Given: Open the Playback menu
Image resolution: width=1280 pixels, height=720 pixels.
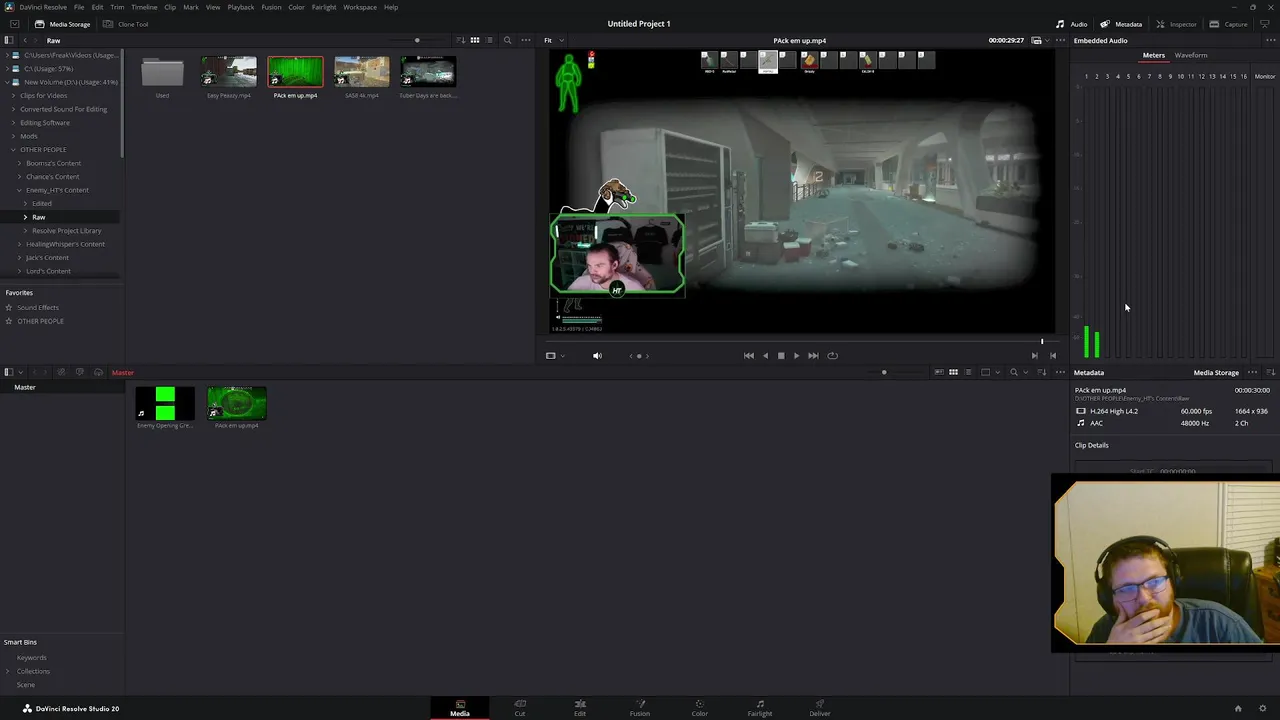Looking at the screenshot, I should (x=241, y=7).
